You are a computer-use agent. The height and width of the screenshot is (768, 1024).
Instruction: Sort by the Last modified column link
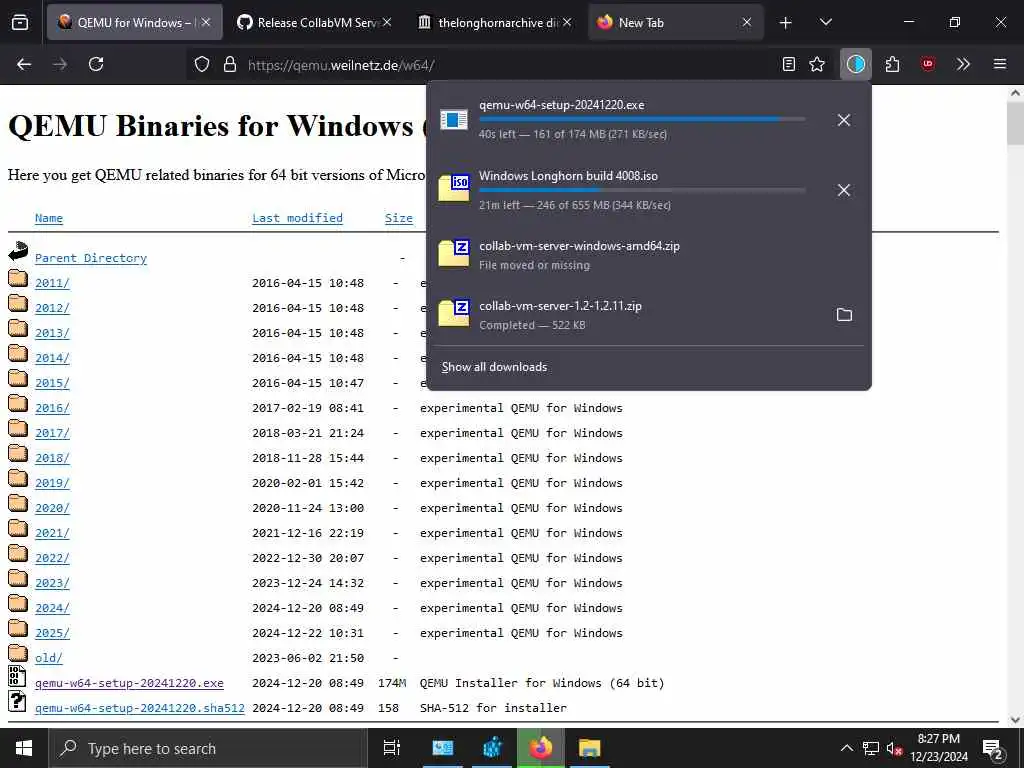point(297,218)
